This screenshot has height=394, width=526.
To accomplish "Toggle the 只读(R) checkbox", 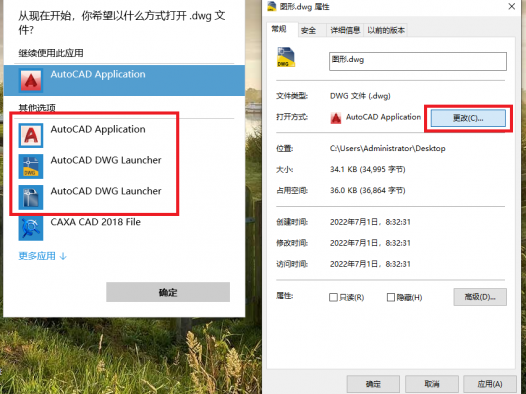I will [333, 297].
